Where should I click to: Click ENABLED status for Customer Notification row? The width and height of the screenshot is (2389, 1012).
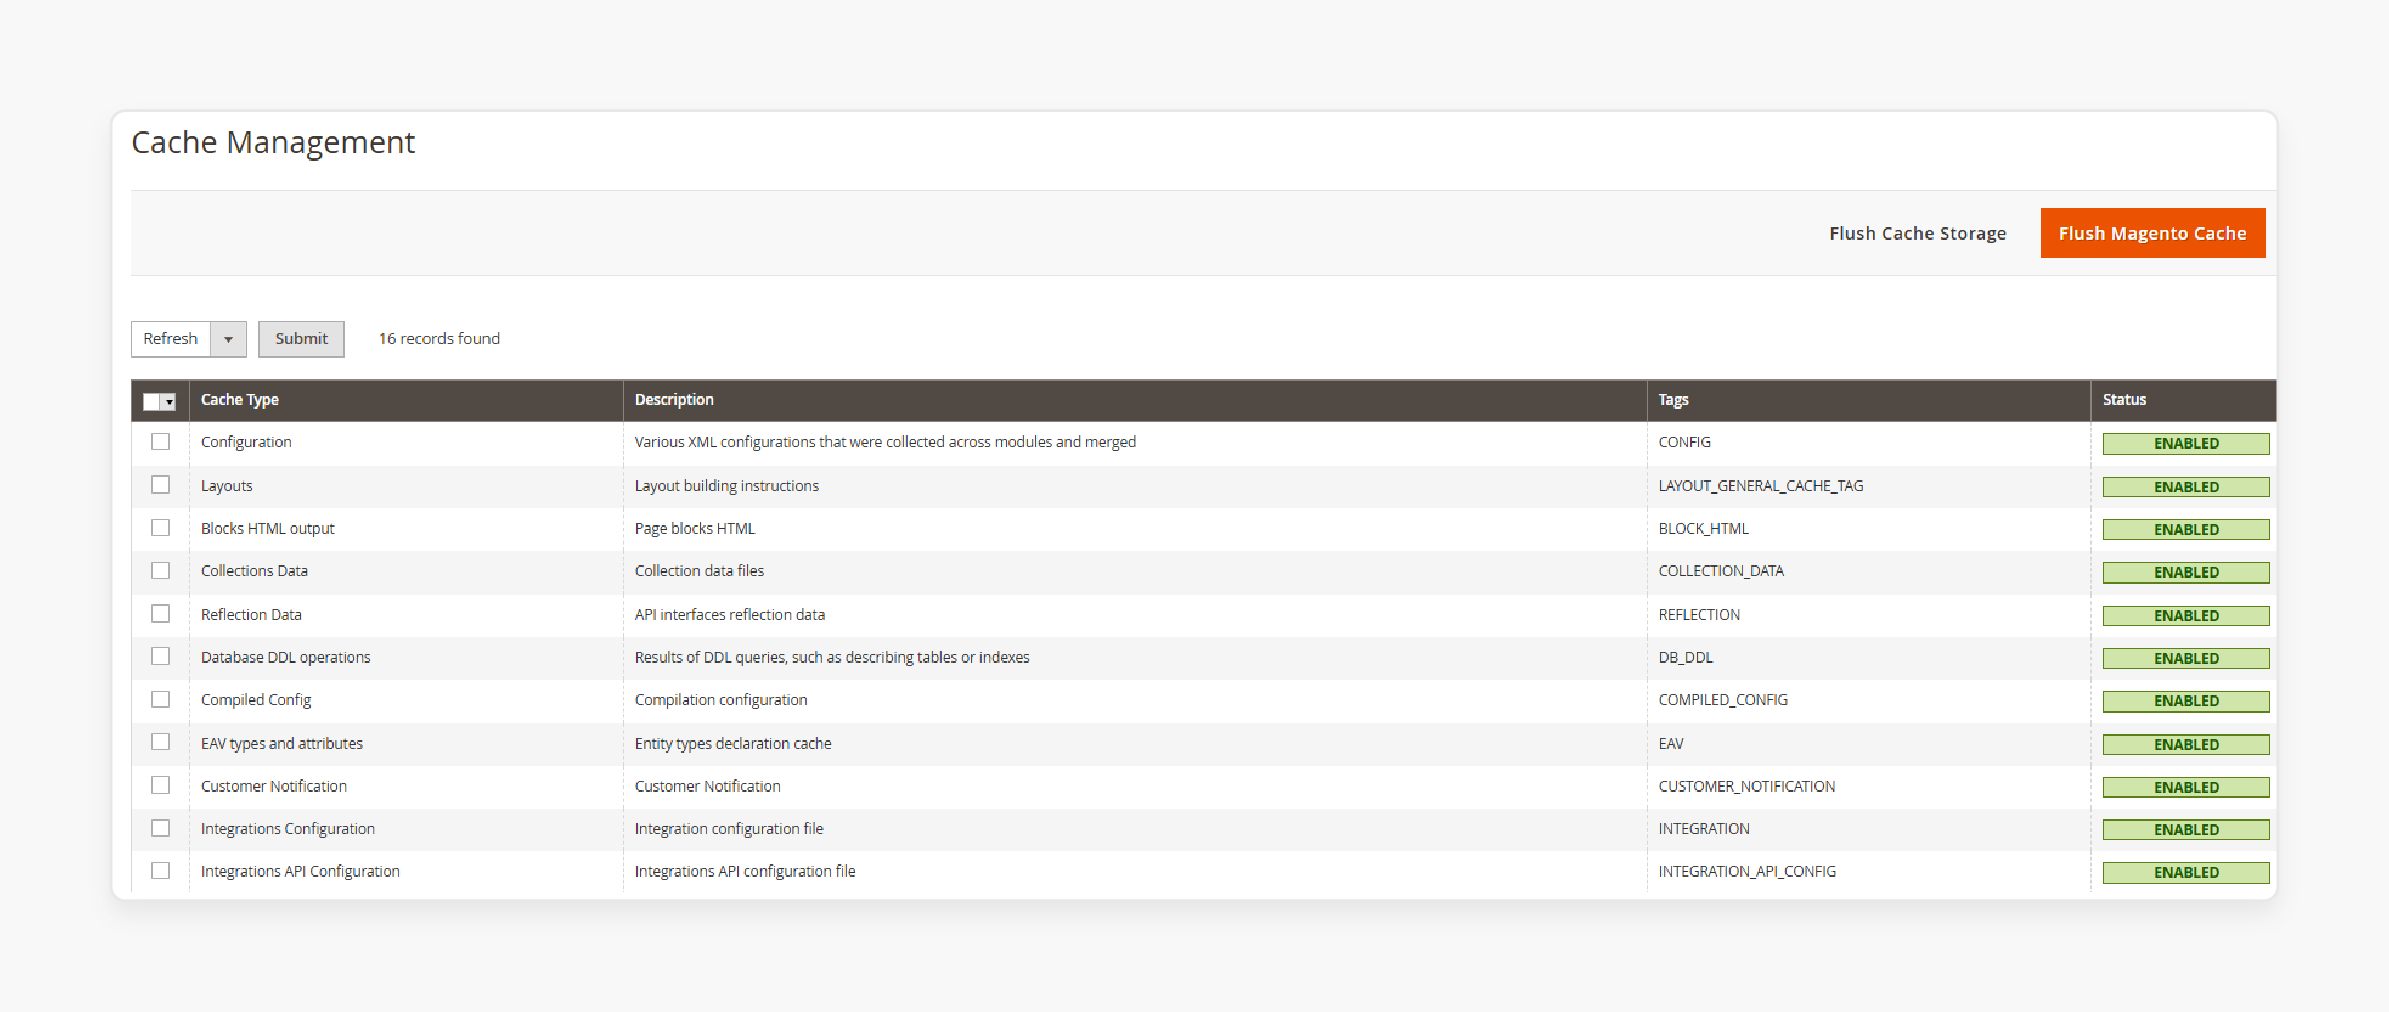click(2186, 788)
